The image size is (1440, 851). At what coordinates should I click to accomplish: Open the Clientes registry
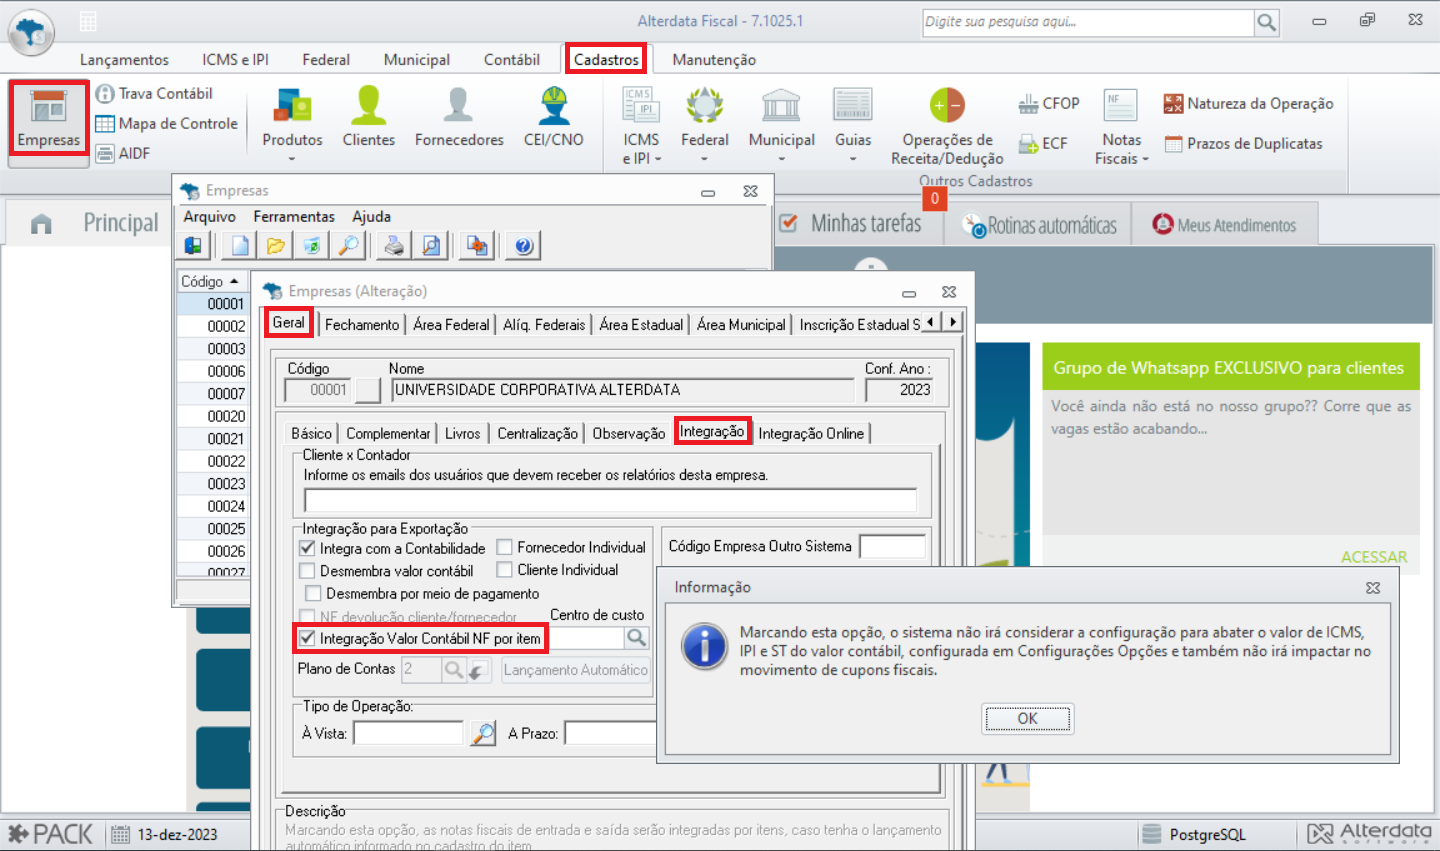(x=368, y=118)
